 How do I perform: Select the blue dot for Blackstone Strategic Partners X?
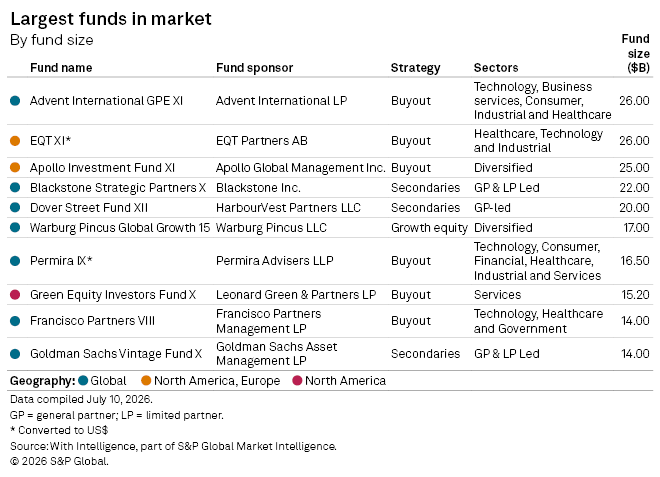tap(15, 187)
